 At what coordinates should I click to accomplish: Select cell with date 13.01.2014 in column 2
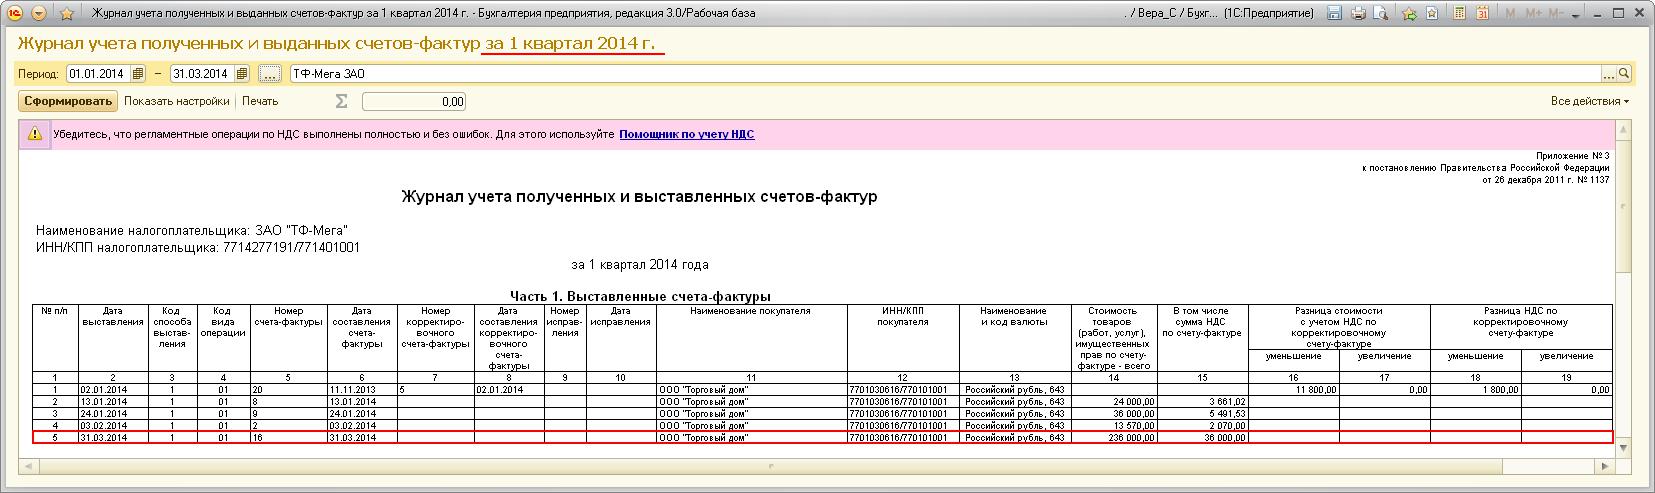coord(114,401)
